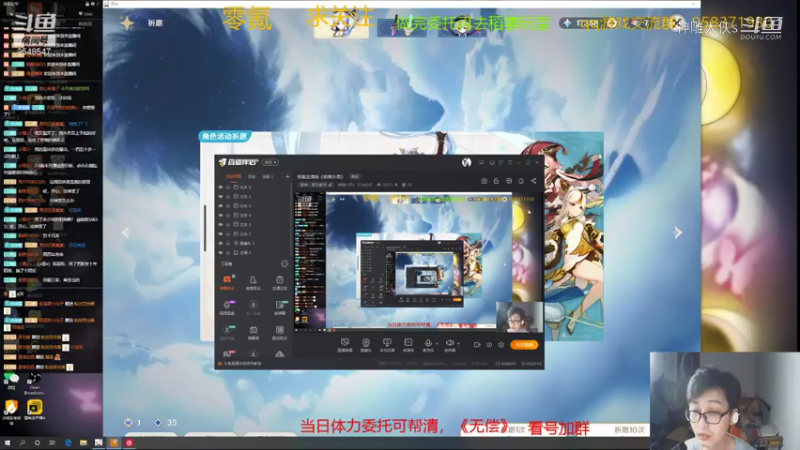Click the 祈愿10次 wish button
Image resolution: width=800 pixels, height=450 pixels.
pyautogui.click(x=630, y=430)
